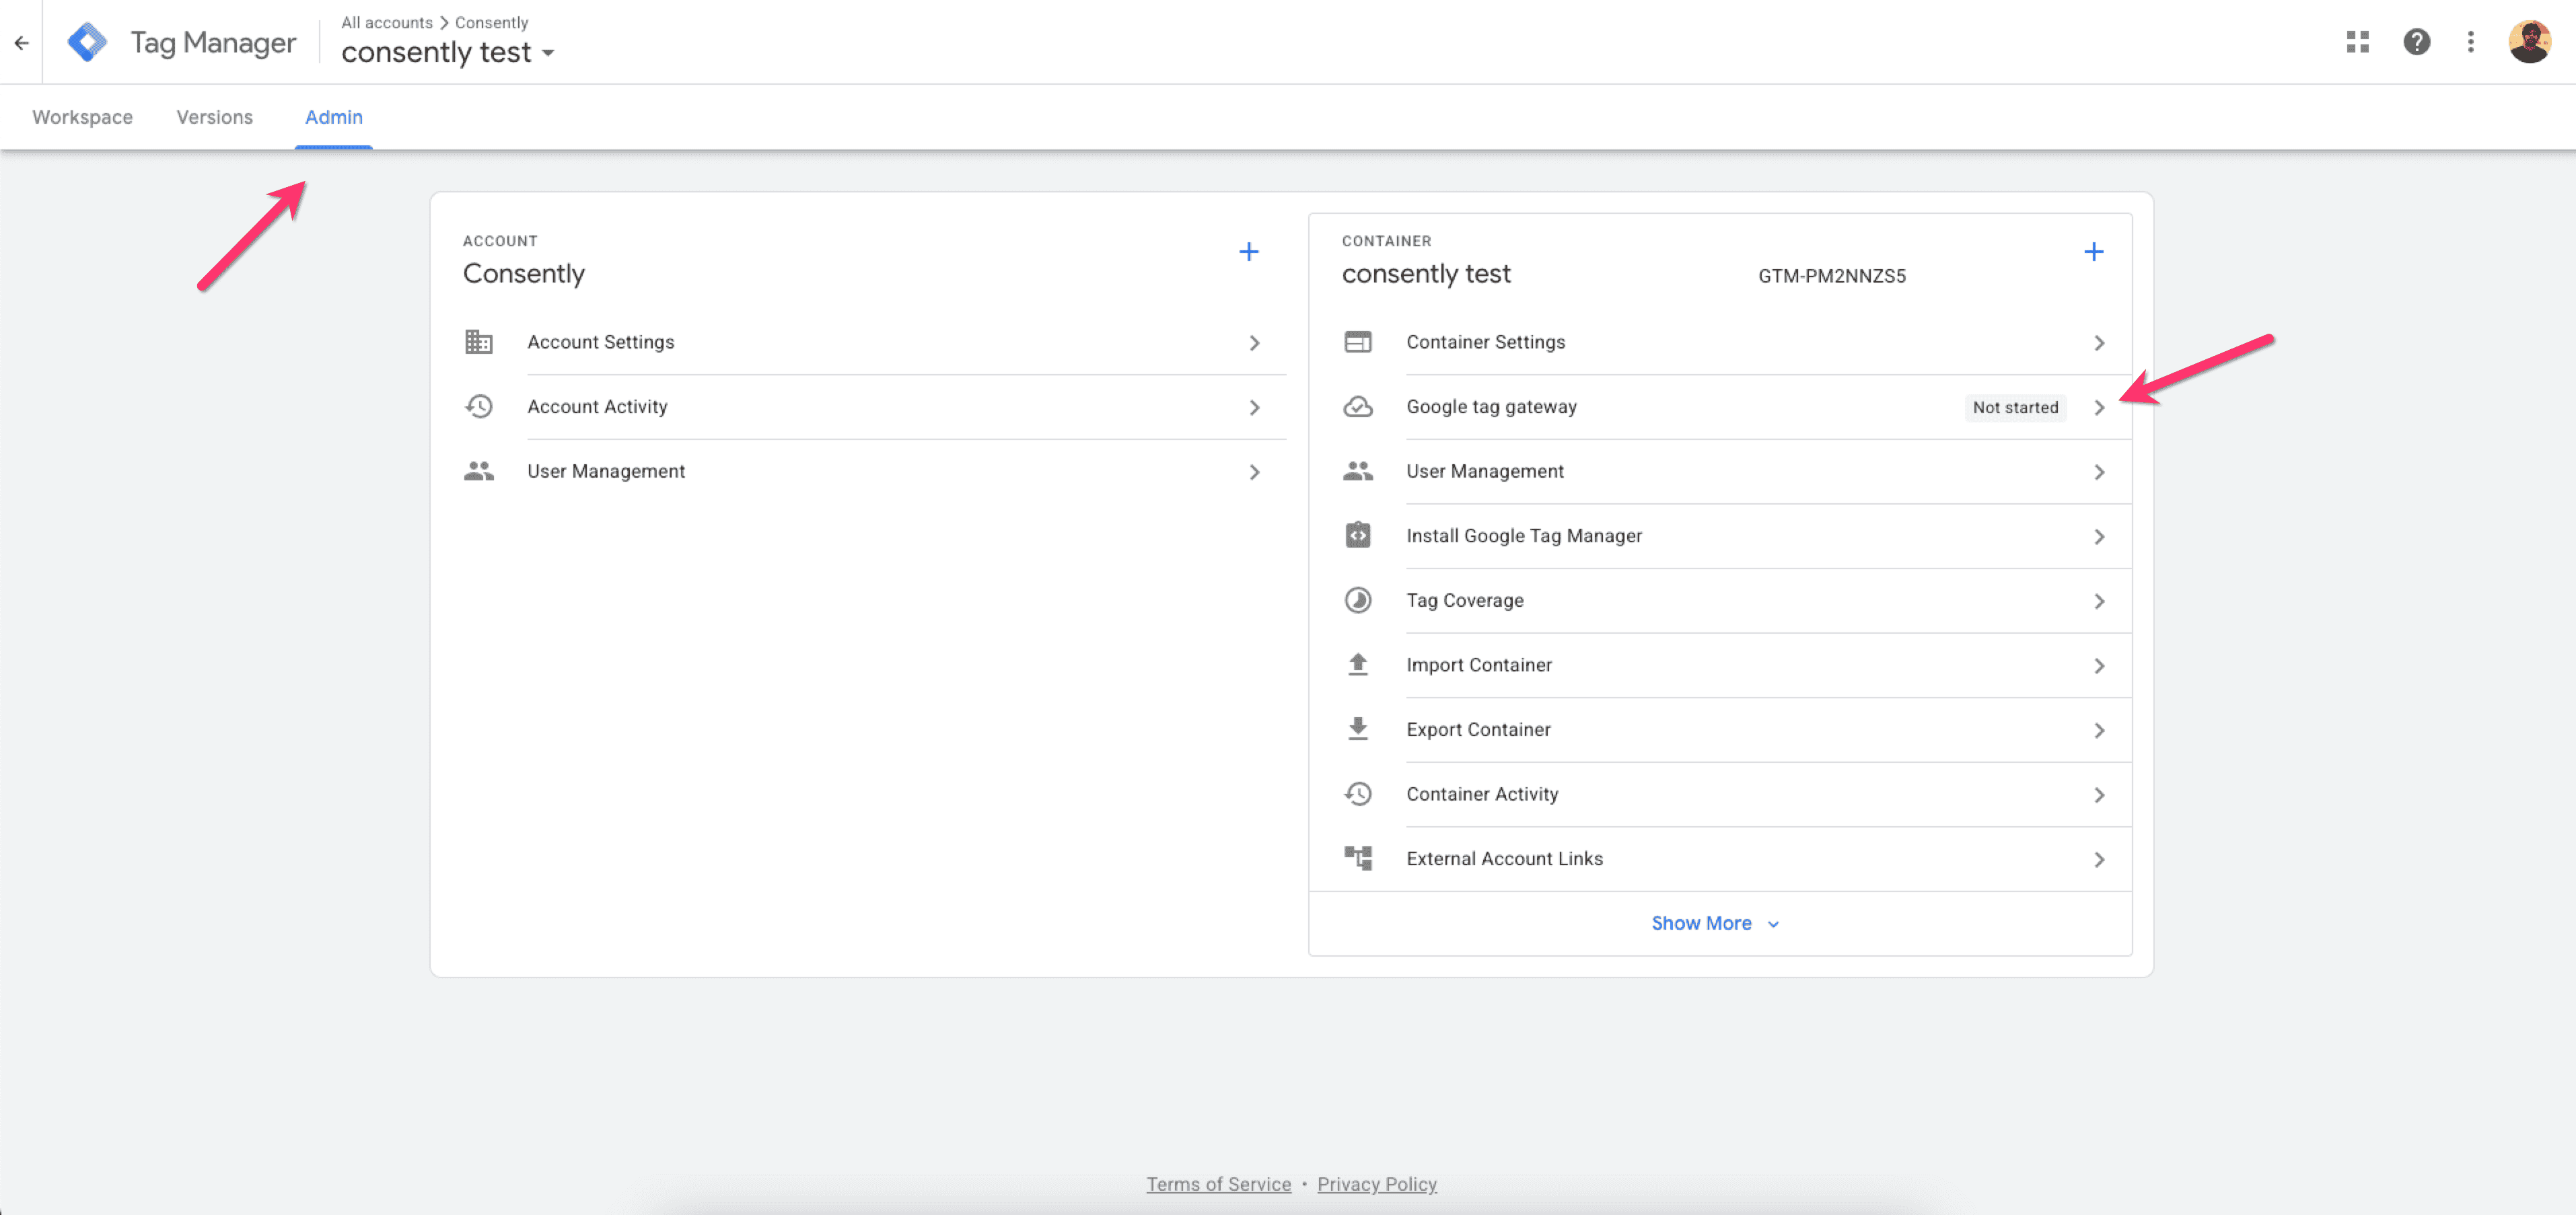Click the Container Activity chevron
This screenshot has width=2576, height=1215.
click(2099, 795)
